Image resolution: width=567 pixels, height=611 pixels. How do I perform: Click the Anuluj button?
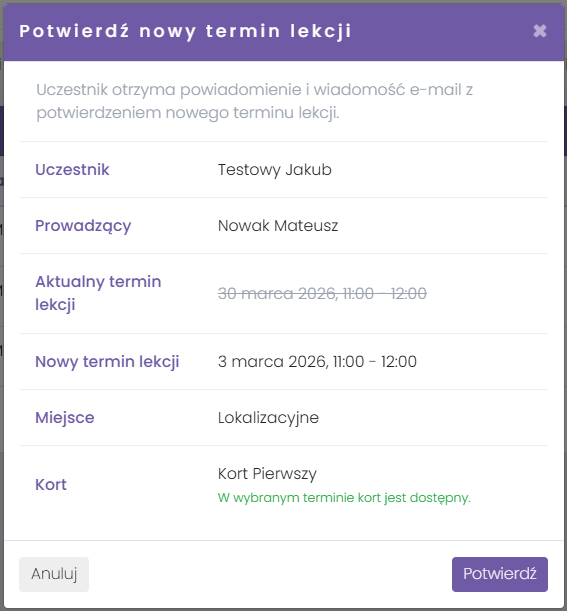tap(54, 574)
